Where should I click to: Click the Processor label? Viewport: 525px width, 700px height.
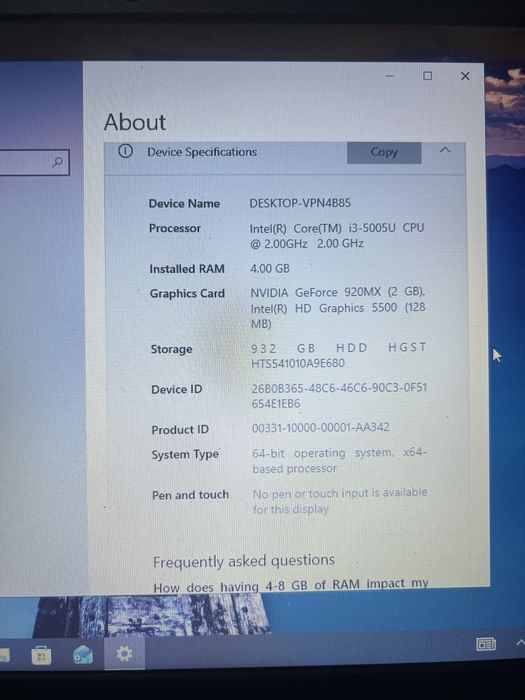point(175,228)
